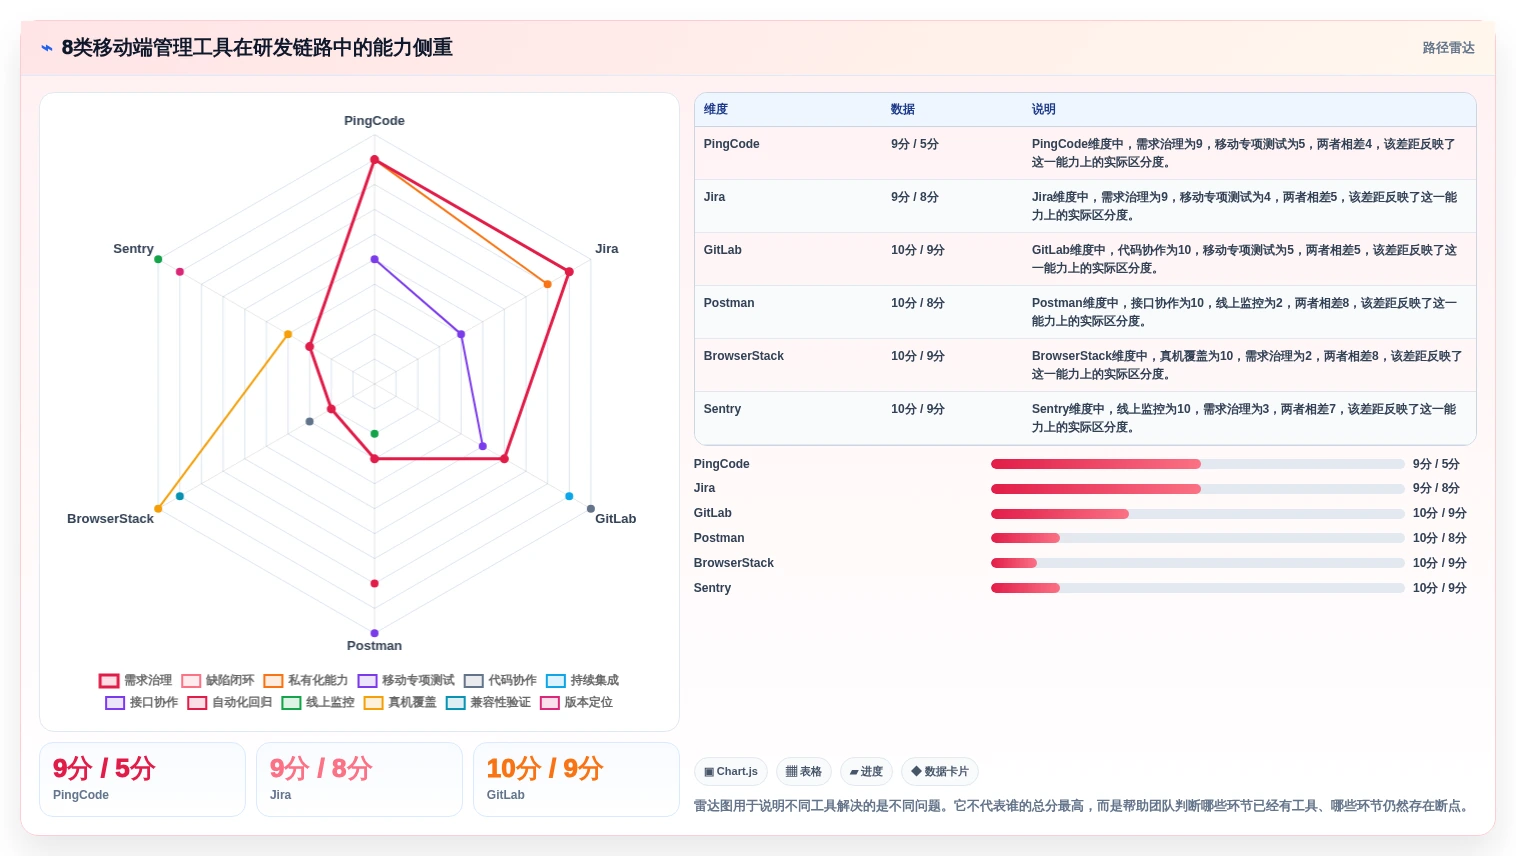Toggle the 真机覆盖 legend series
1516x856 pixels.
400,702
